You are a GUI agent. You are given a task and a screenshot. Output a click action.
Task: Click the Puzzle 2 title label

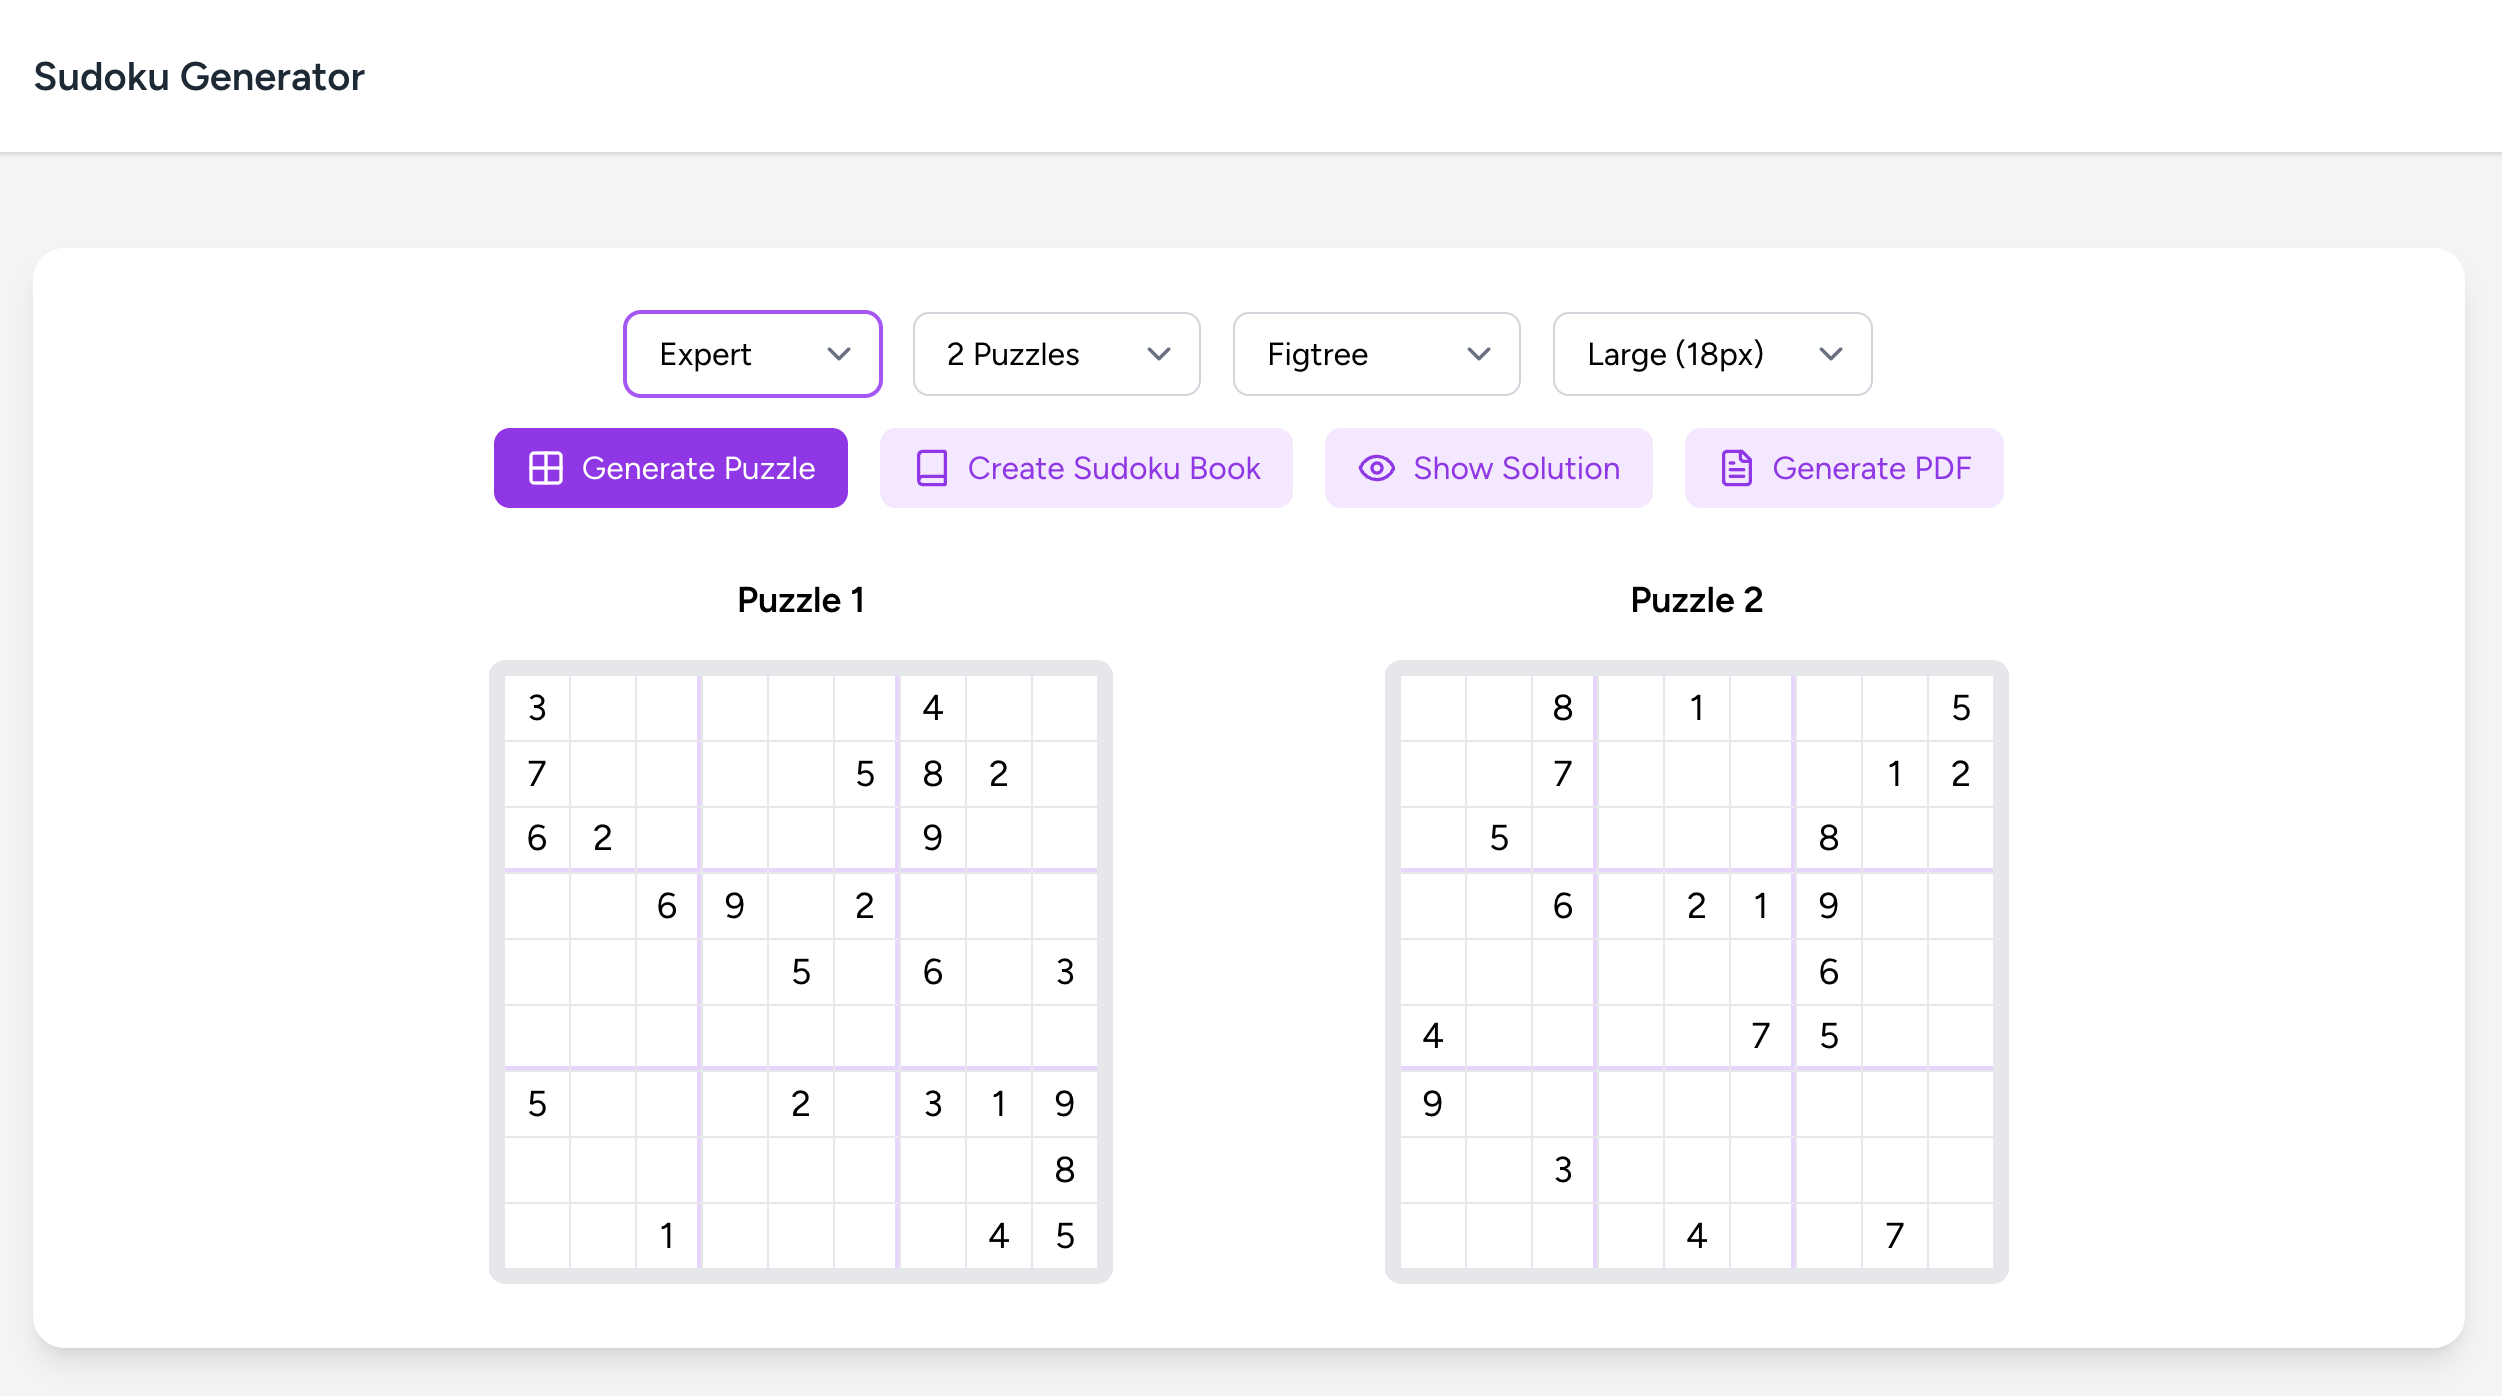pyautogui.click(x=1696, y=600)
